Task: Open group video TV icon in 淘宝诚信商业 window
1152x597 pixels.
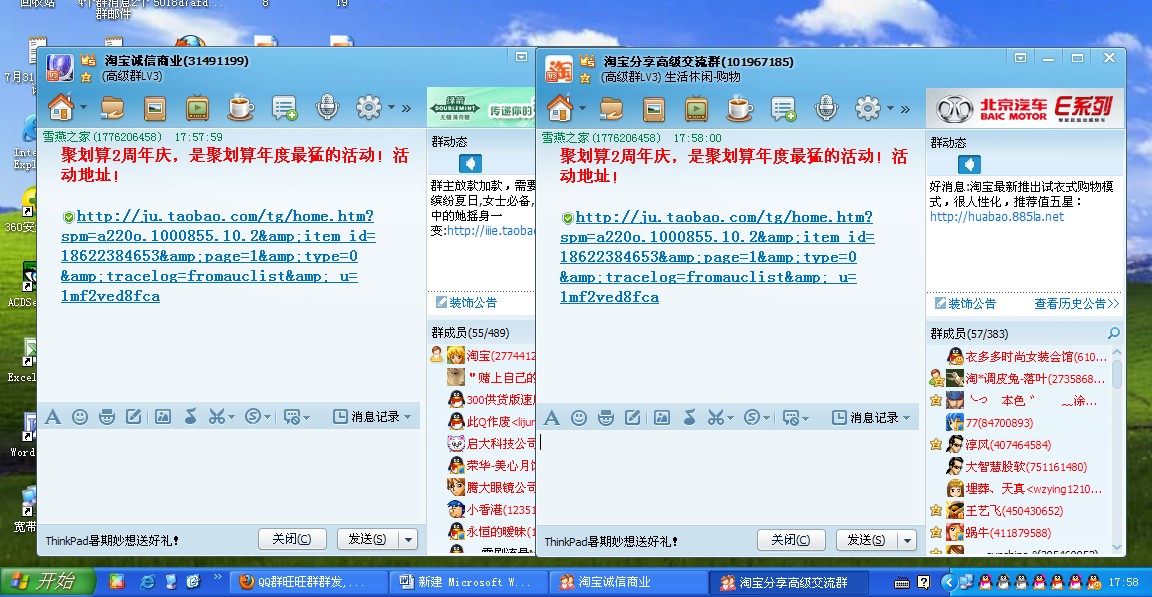Action: tap(197, 108)
